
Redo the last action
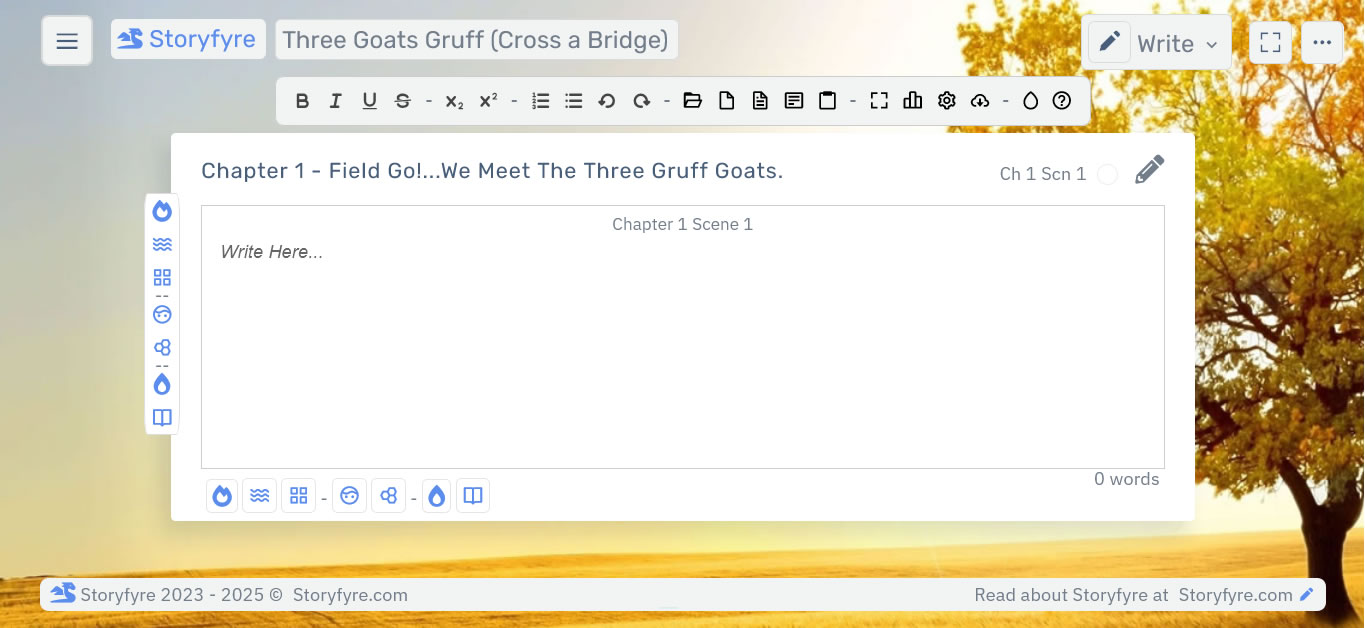[643, 100]
